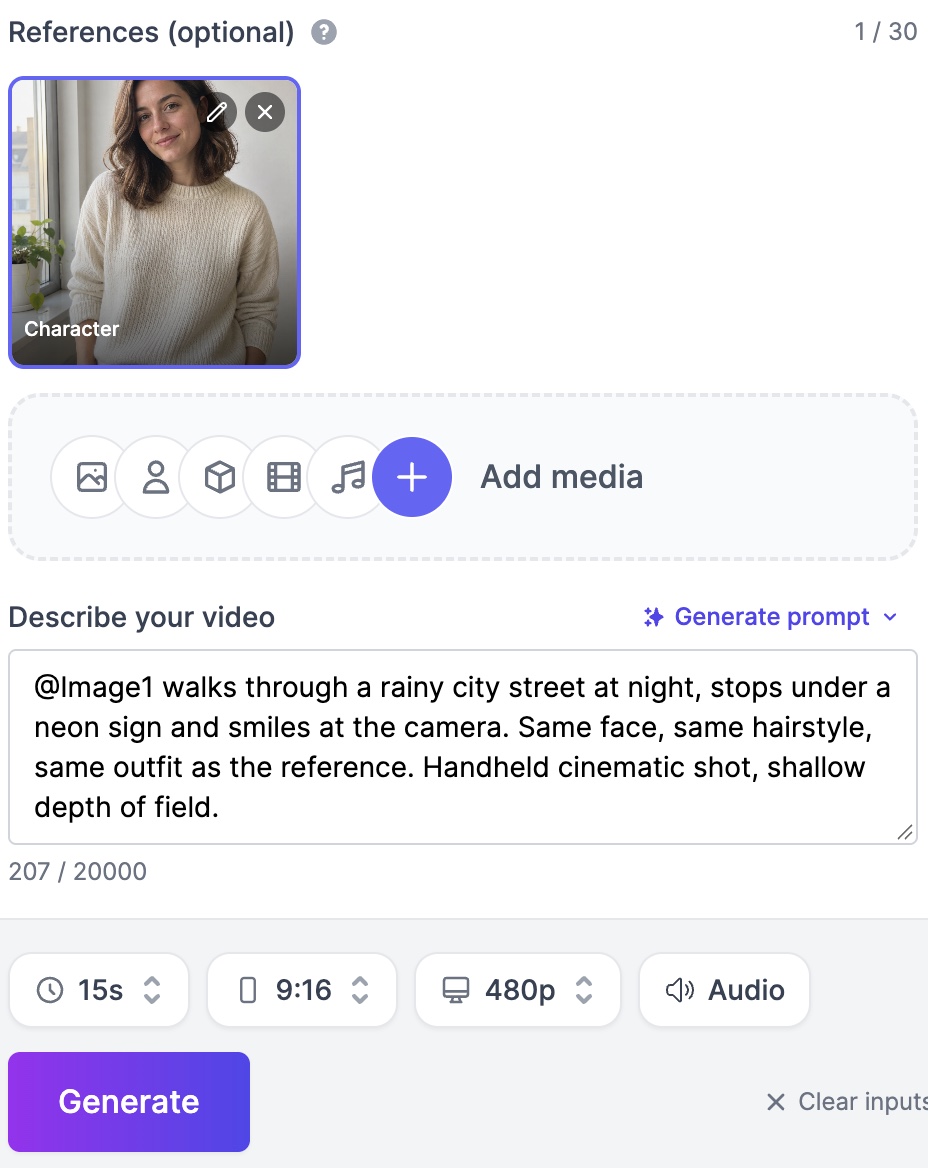
Task: Edit the Character reference with pencil icon
Action: [217, 112]
